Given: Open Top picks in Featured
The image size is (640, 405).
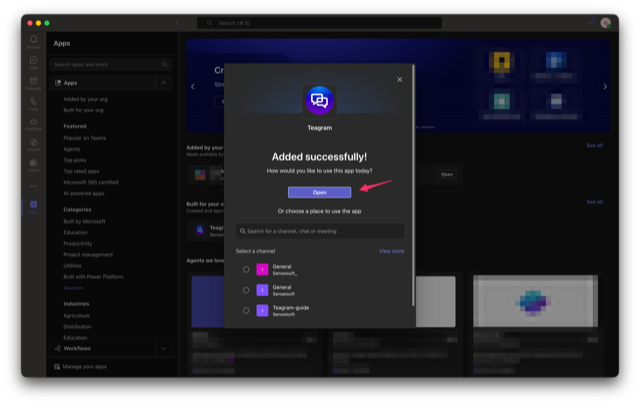Looking at the screenshot, I should click(75, 160).
